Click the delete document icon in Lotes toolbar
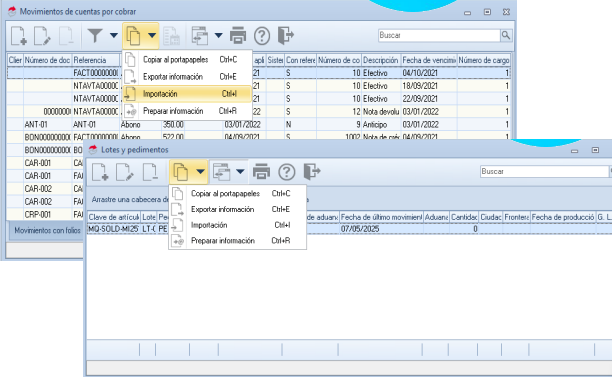 [150, 172]
